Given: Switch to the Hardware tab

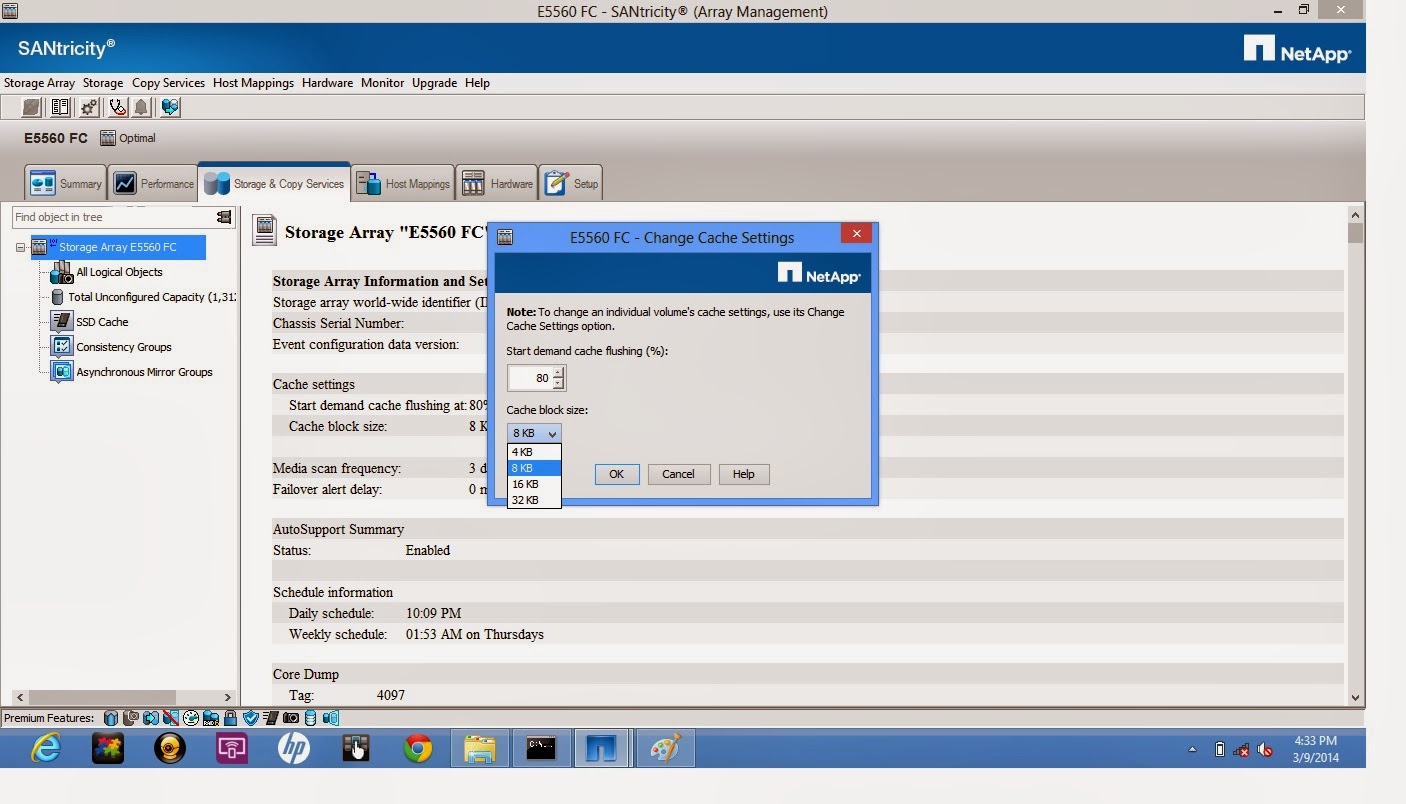Looking at the screenshot, I should pyautogui.click(x=497, y=183).
